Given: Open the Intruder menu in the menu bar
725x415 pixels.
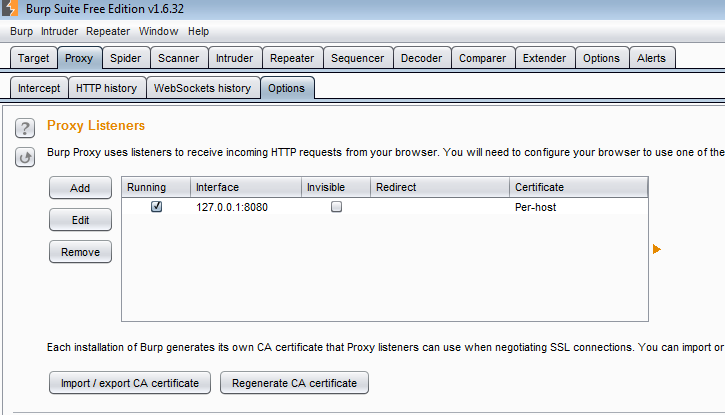Looking at the screenshot, I should (59, 32).
